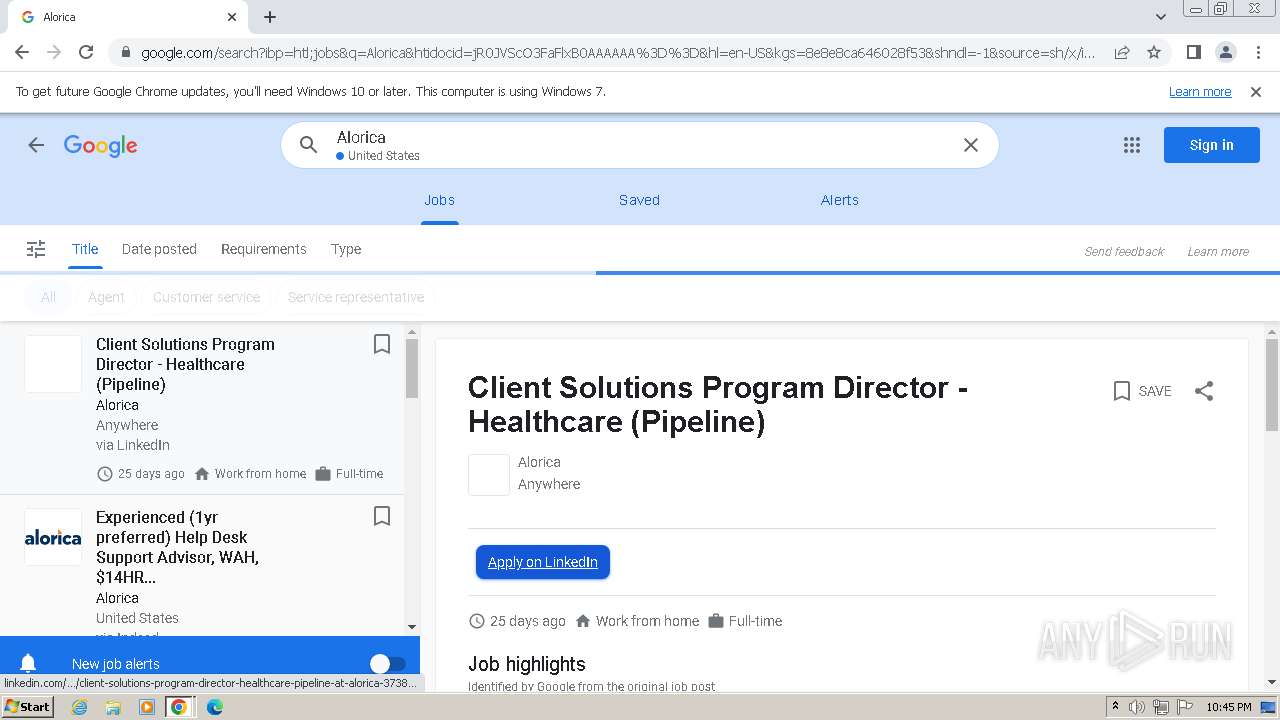This screenshot has width=1280, height=720.
Task: Dismiss the Chrome update notice
Action: coord(1256,92)
